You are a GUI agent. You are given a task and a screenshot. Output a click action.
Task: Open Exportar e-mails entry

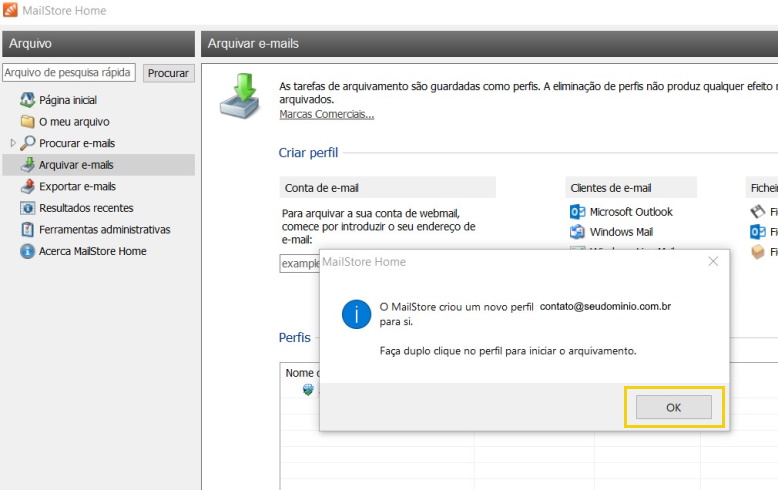77,186
